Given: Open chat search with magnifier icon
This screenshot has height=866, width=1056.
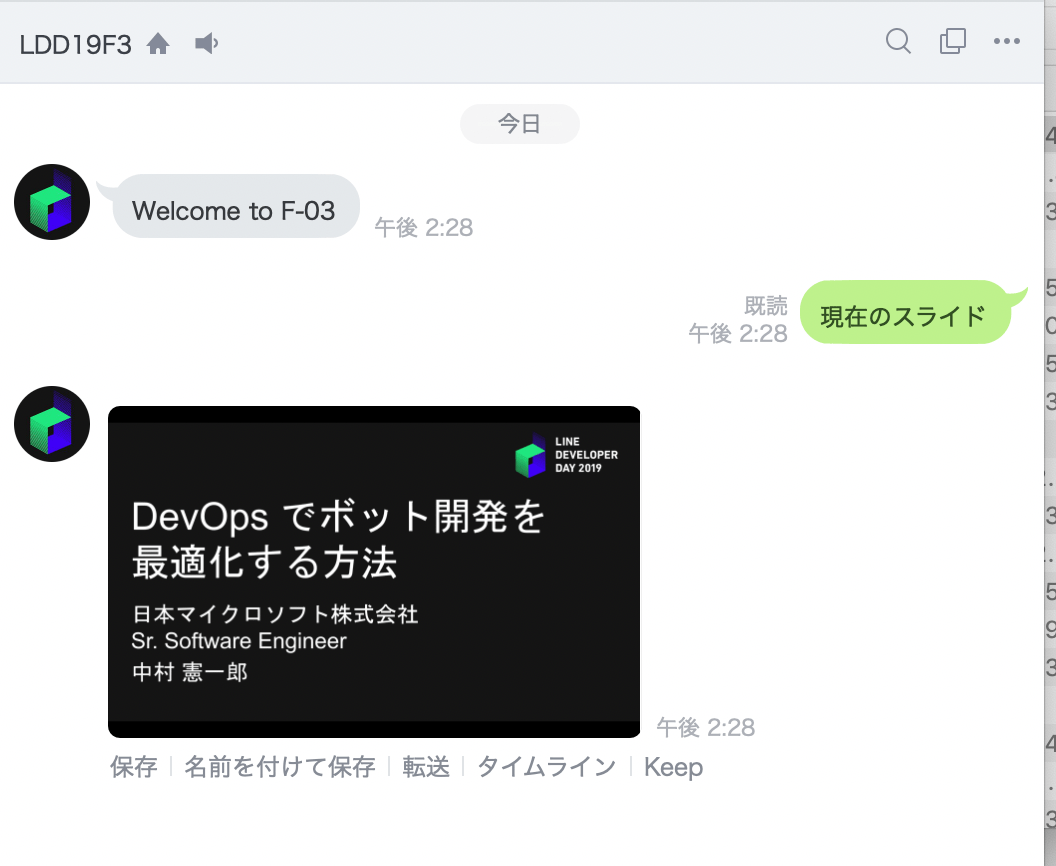Looking at the screenshot, I should [898, 41].
